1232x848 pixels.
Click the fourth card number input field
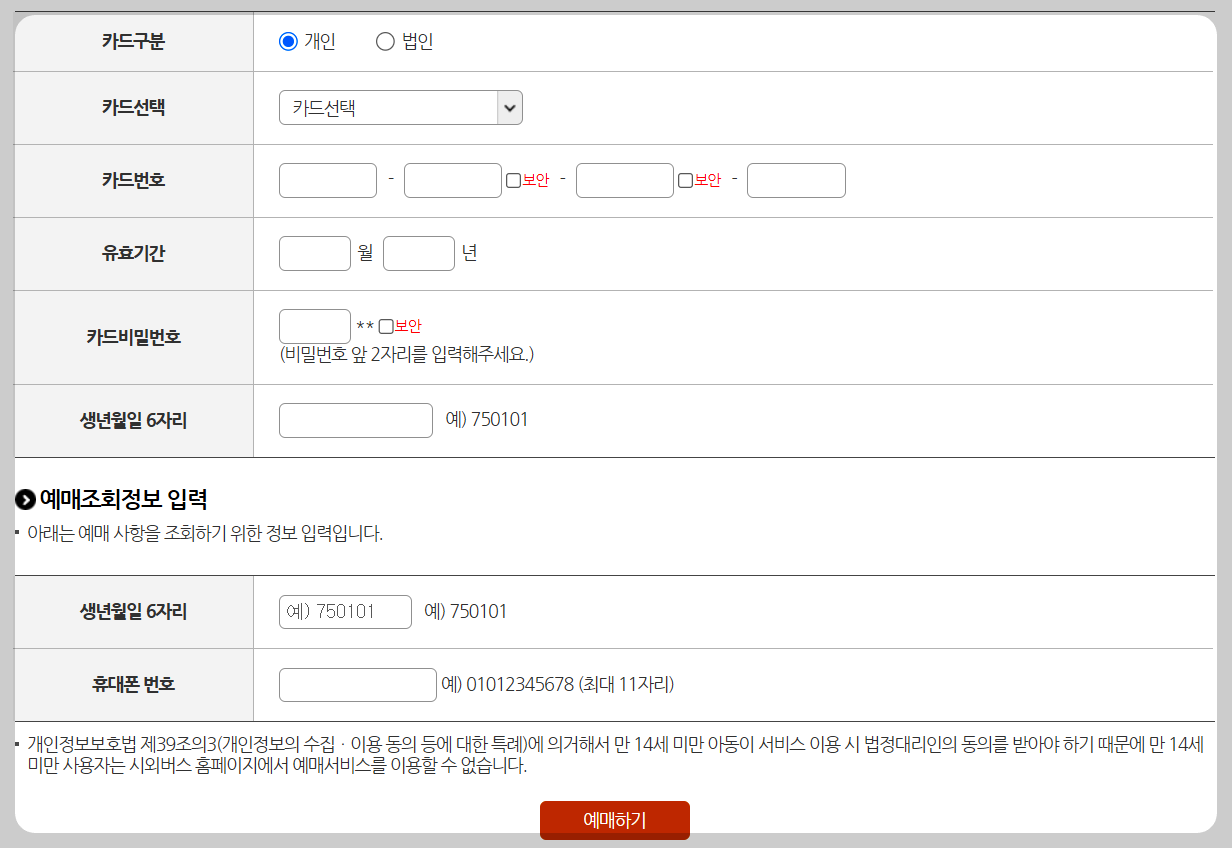pos(796,180)
